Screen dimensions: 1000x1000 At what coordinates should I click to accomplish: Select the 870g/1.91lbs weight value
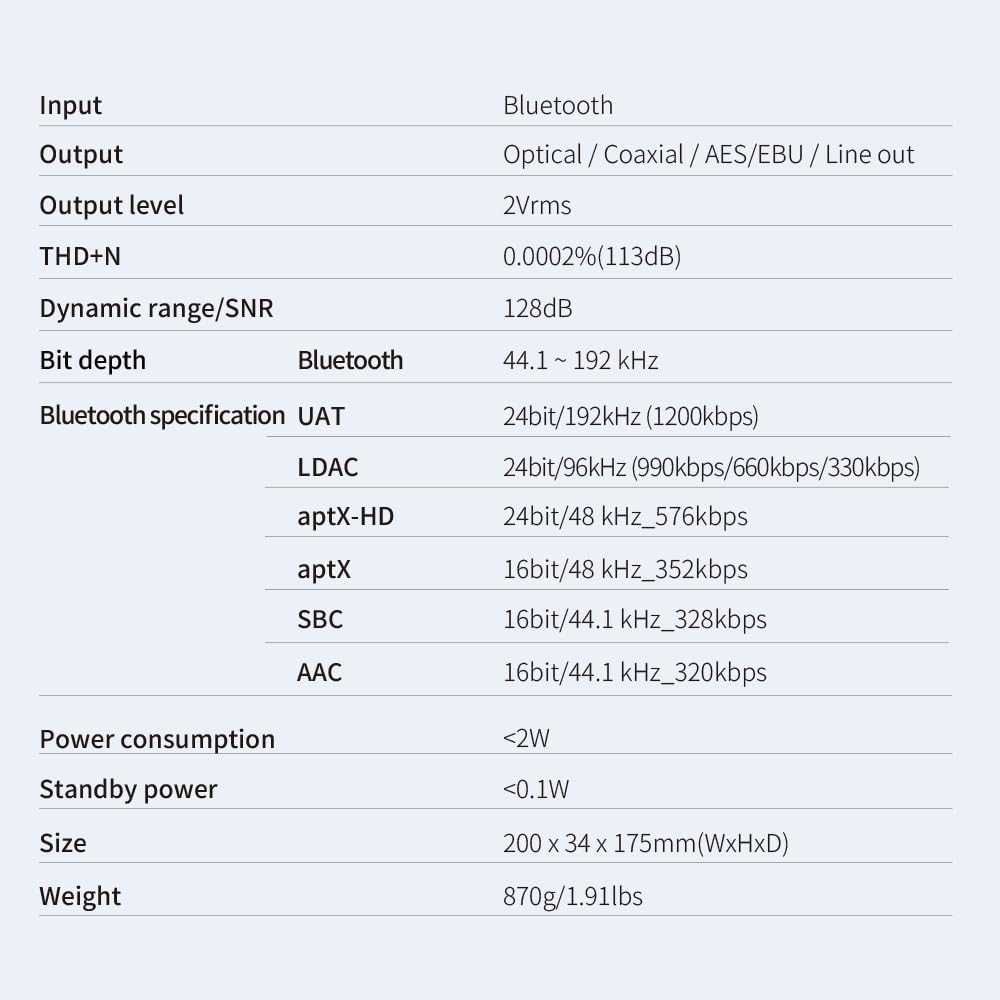[x=573, y=897]
